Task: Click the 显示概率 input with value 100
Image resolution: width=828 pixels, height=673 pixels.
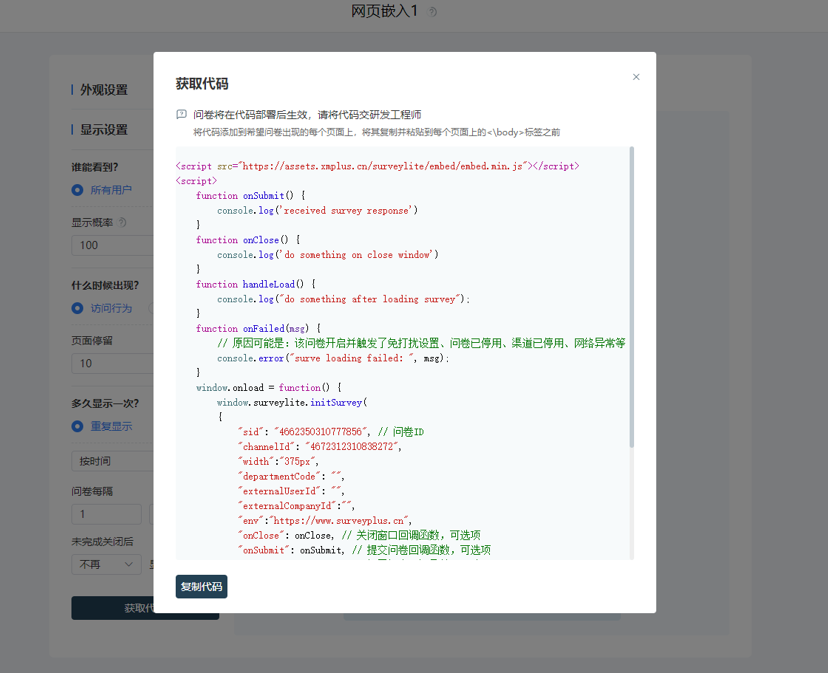Action: coord(112,245)
